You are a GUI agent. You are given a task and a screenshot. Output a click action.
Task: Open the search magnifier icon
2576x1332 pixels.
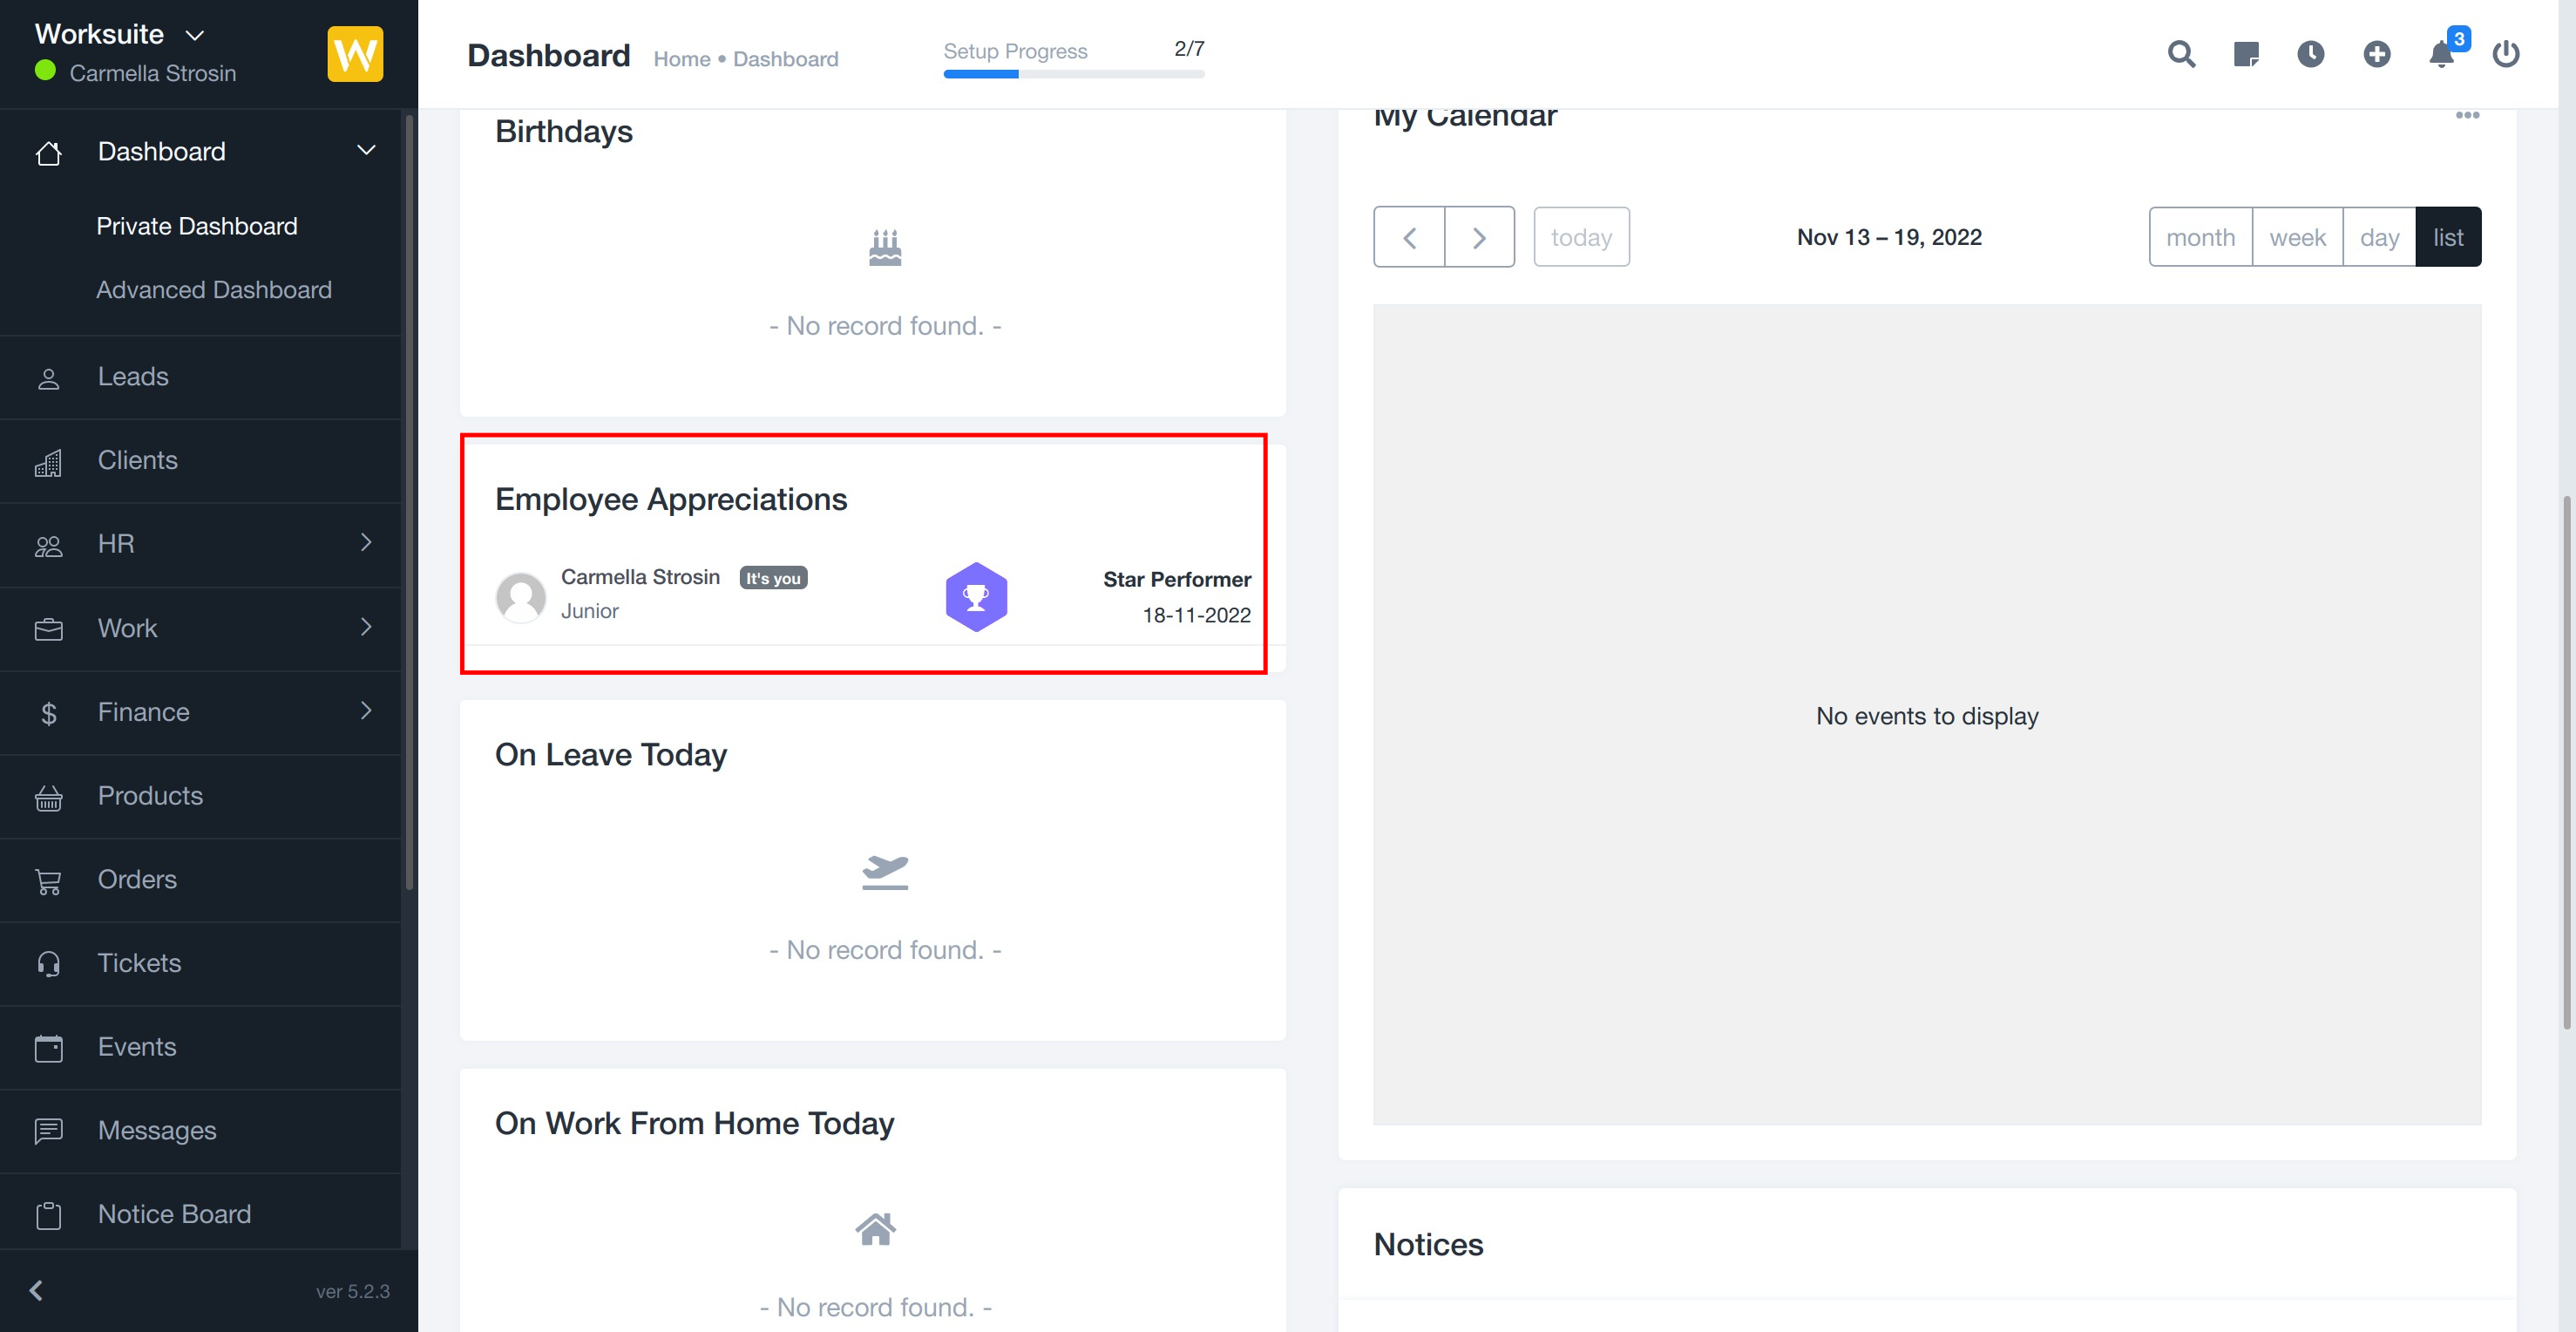[x=2181, y=54]
